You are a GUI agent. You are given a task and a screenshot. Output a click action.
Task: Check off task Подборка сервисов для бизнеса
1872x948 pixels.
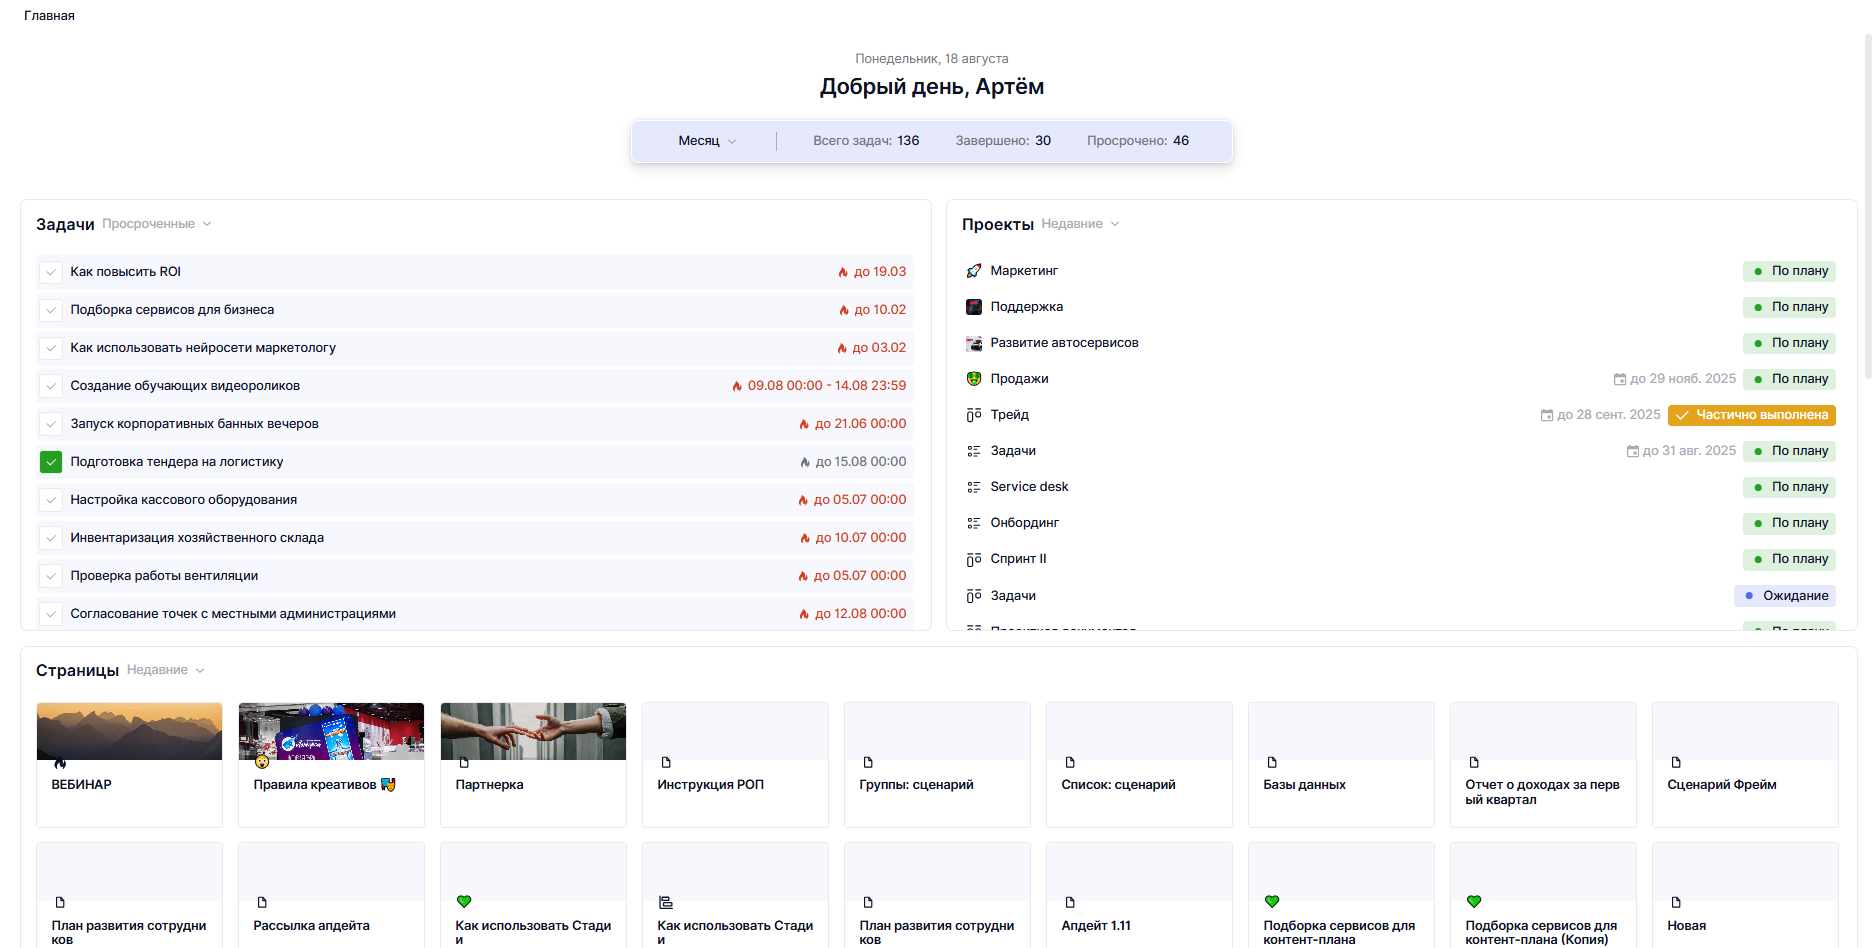(51, 310)
